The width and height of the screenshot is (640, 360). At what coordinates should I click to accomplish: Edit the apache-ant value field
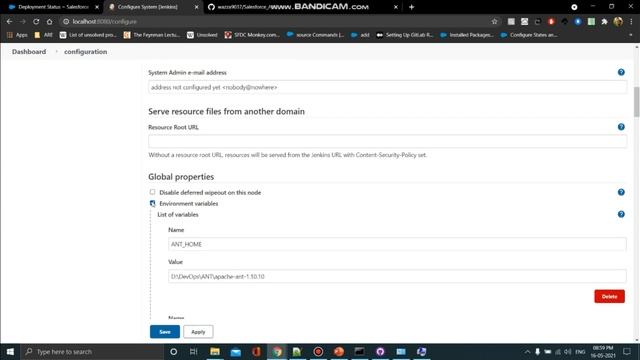397,276
